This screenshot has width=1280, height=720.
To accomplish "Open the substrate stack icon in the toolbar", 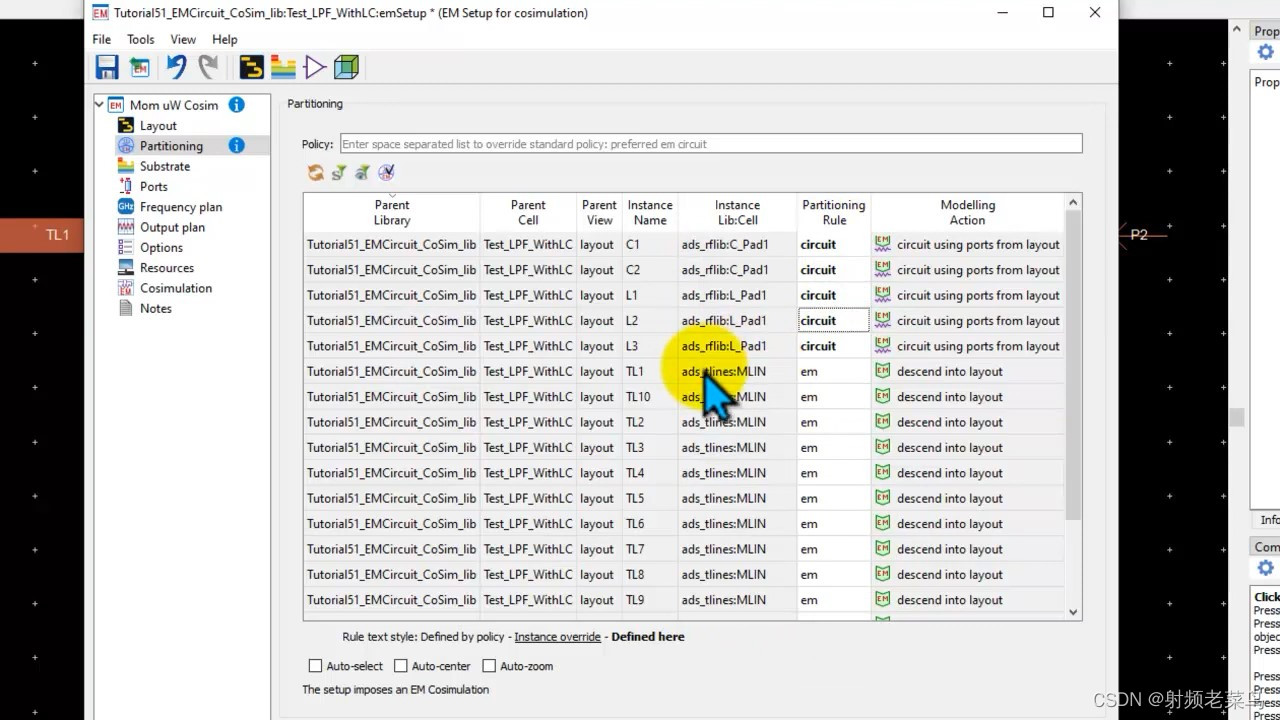I will 283,66.
